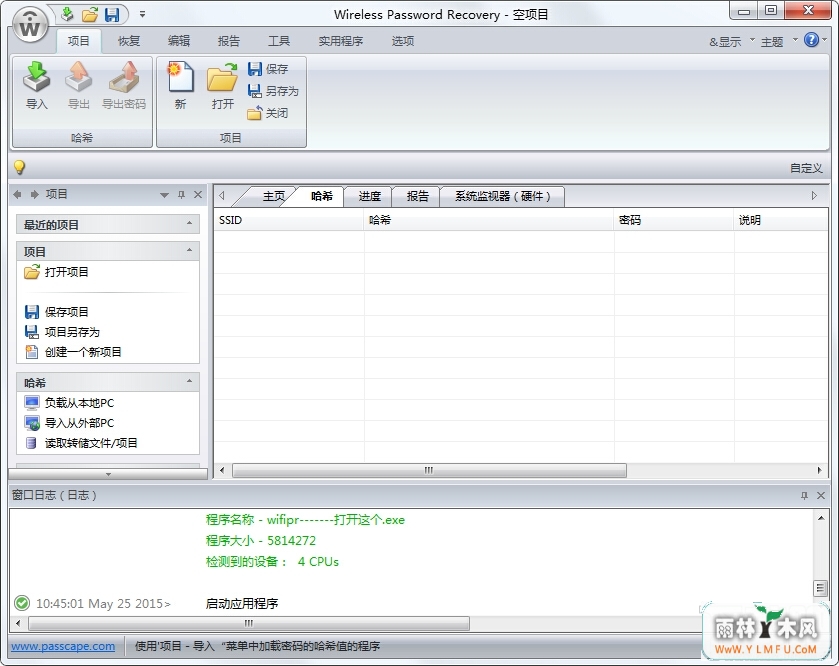The image size is (839, 666).
Task: Click 负载从本地PC in the 哈希 group
Action: click(x=69, y=403)
